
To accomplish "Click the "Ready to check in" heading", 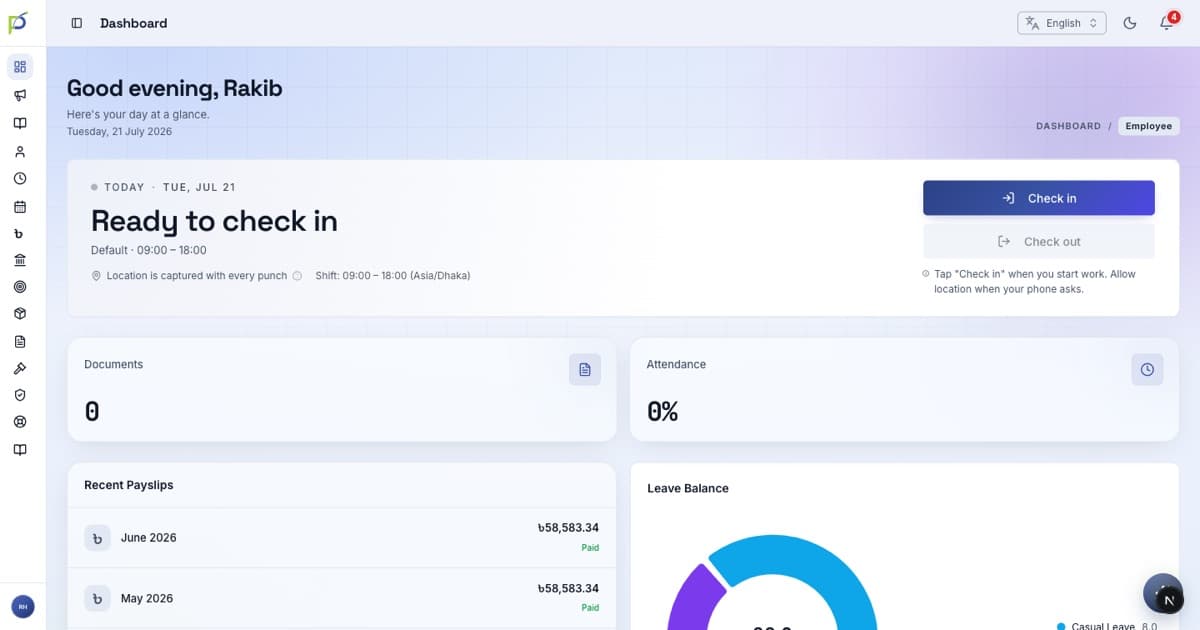I will coord(214,220).
